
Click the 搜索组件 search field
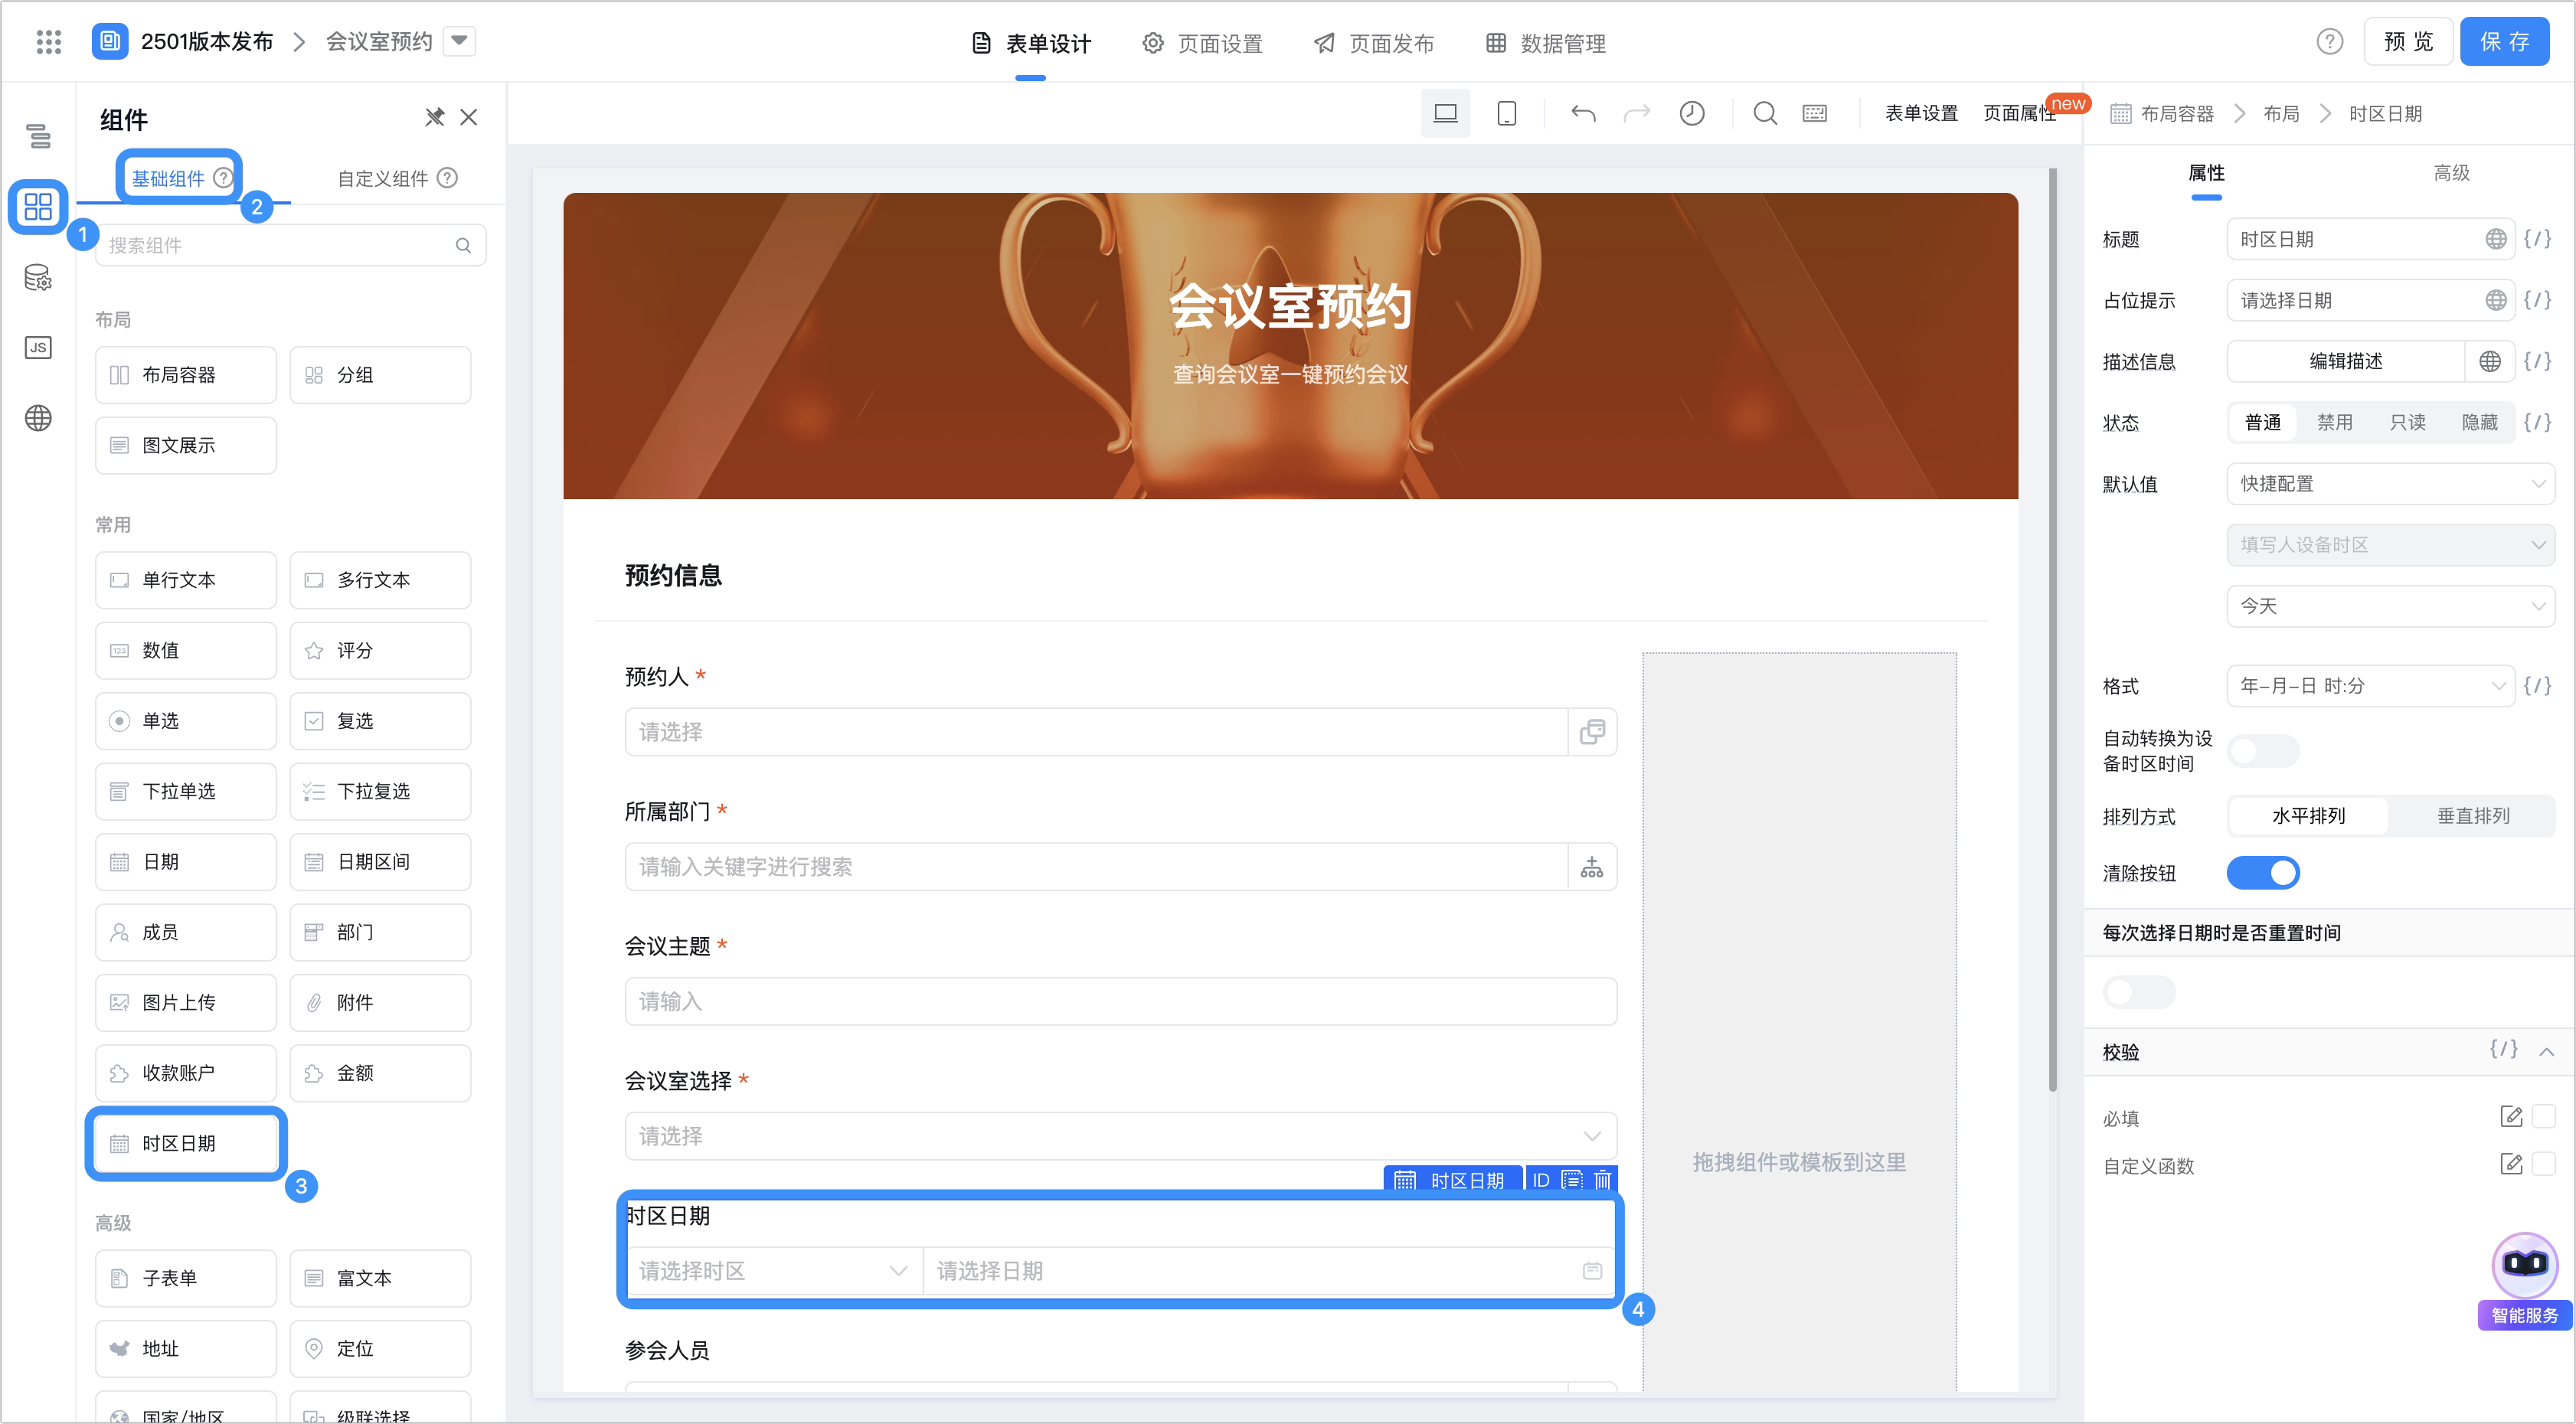290,245
